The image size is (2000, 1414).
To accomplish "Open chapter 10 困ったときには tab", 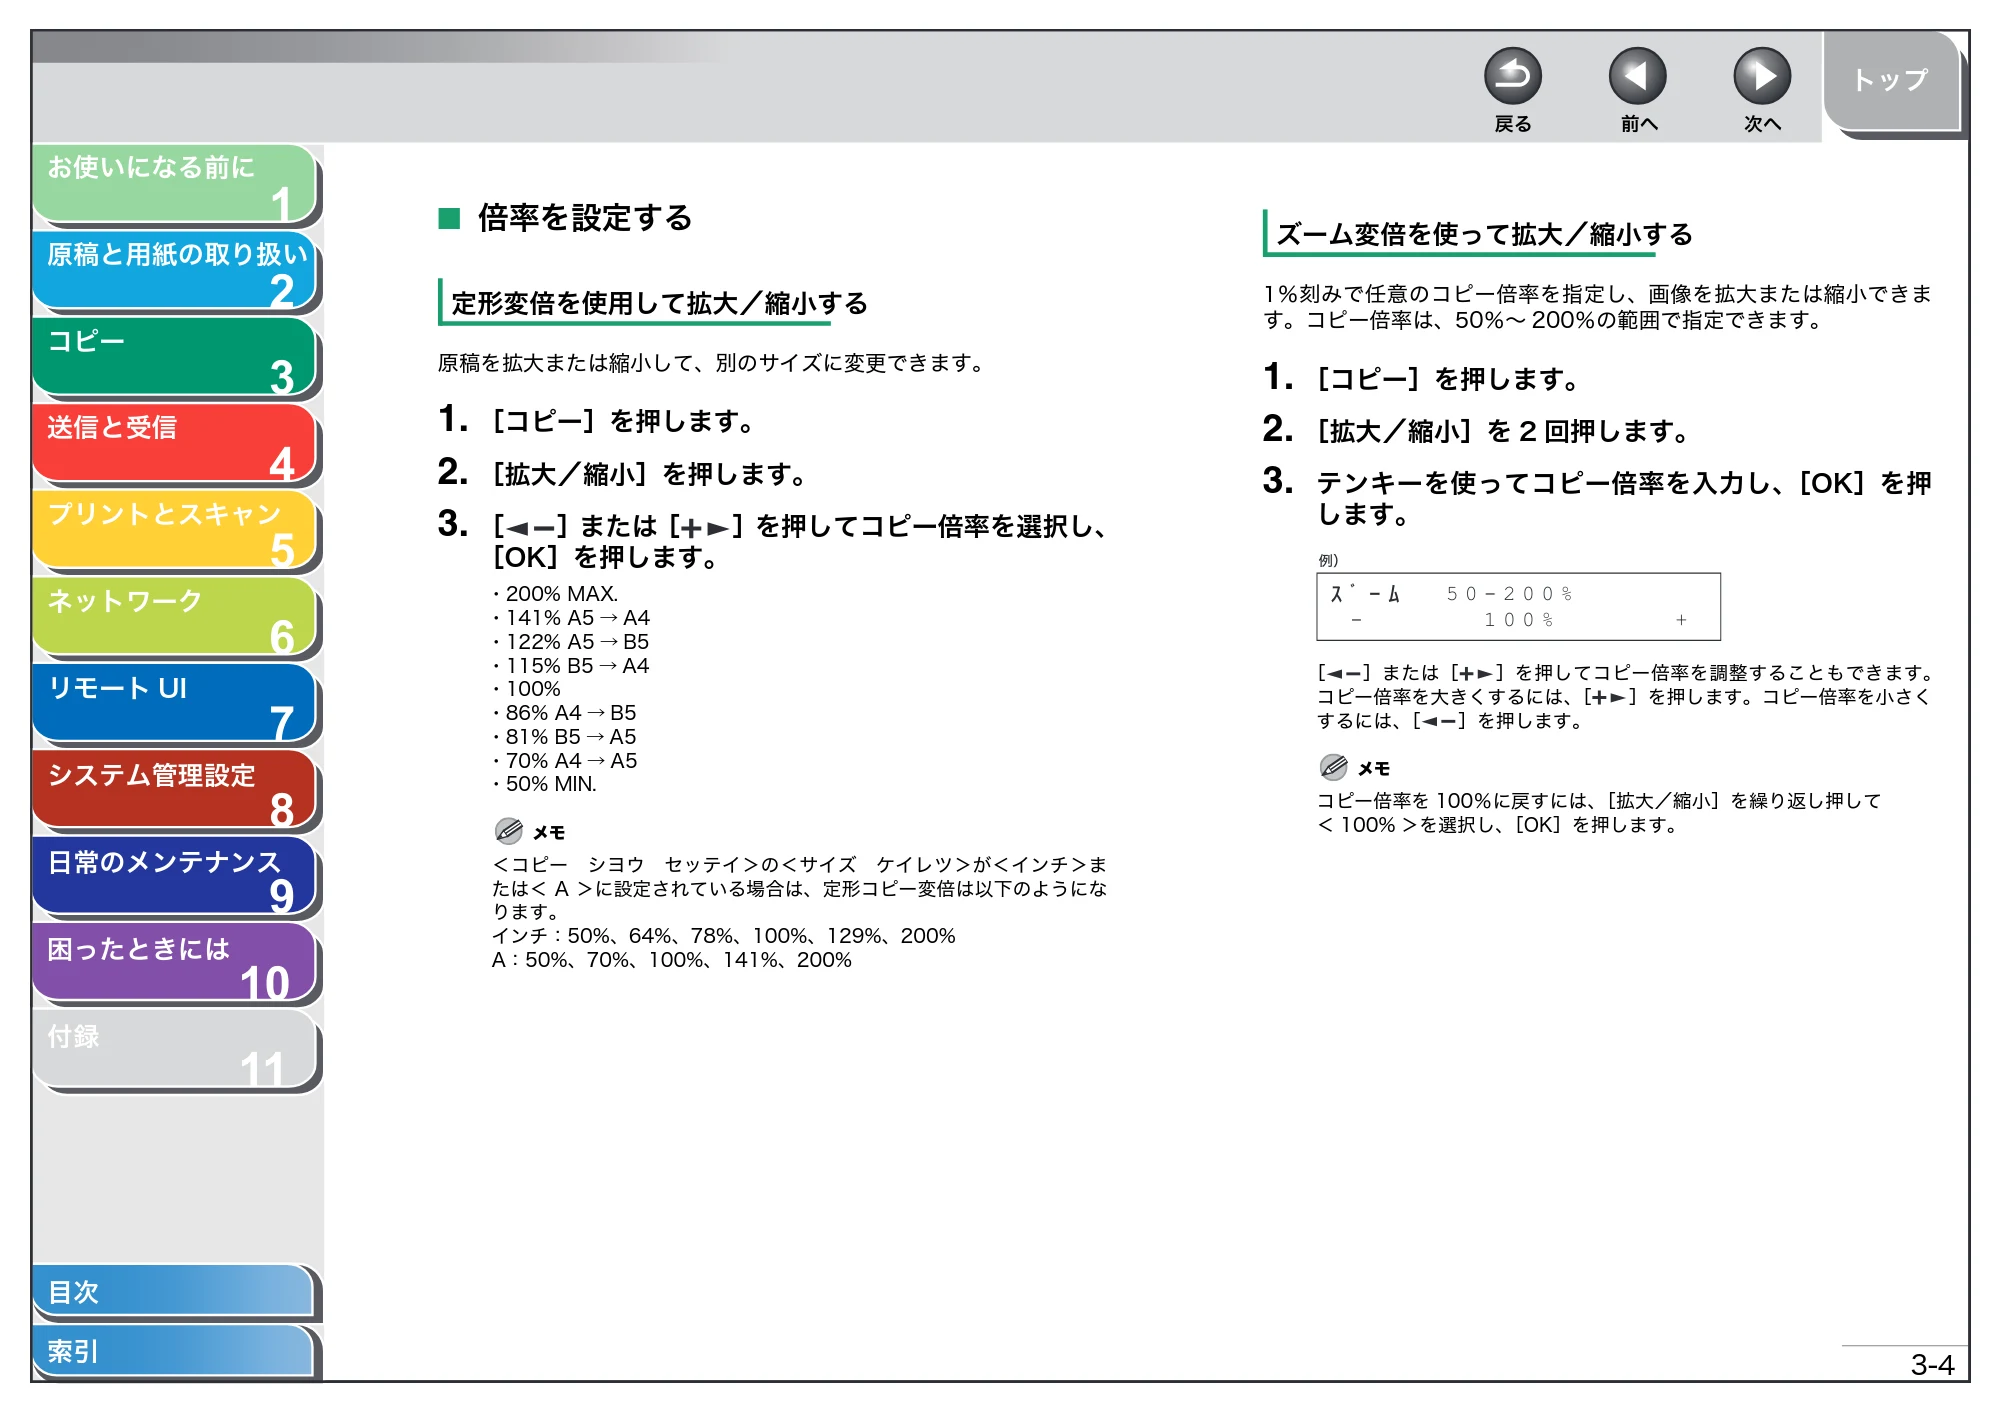I will [x=175, y=964].
